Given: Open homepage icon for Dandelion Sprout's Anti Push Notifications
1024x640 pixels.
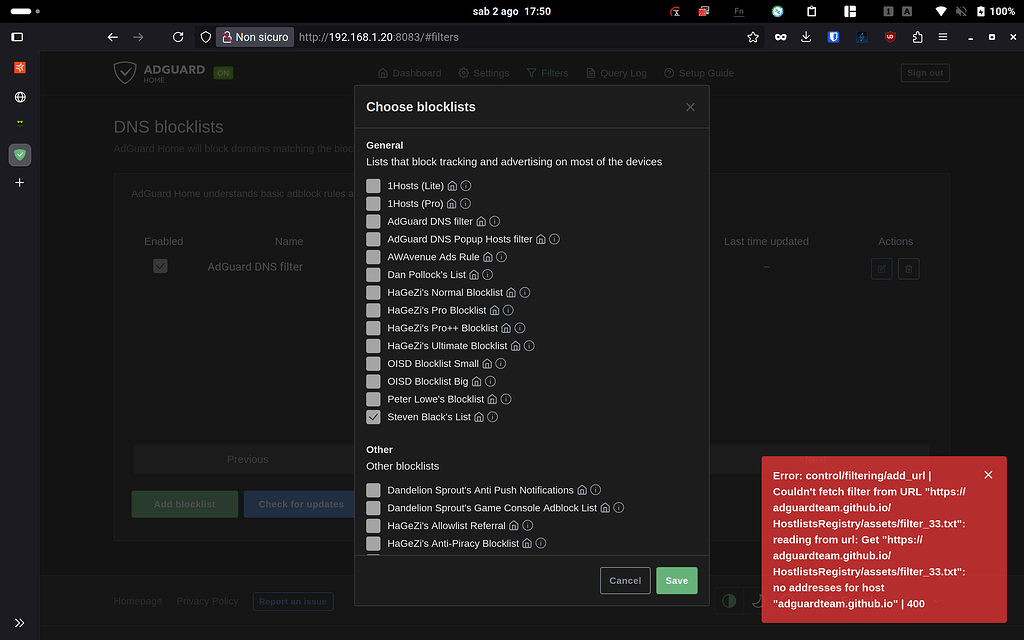Looking at the screenshot, I should (x=581, y=490).
